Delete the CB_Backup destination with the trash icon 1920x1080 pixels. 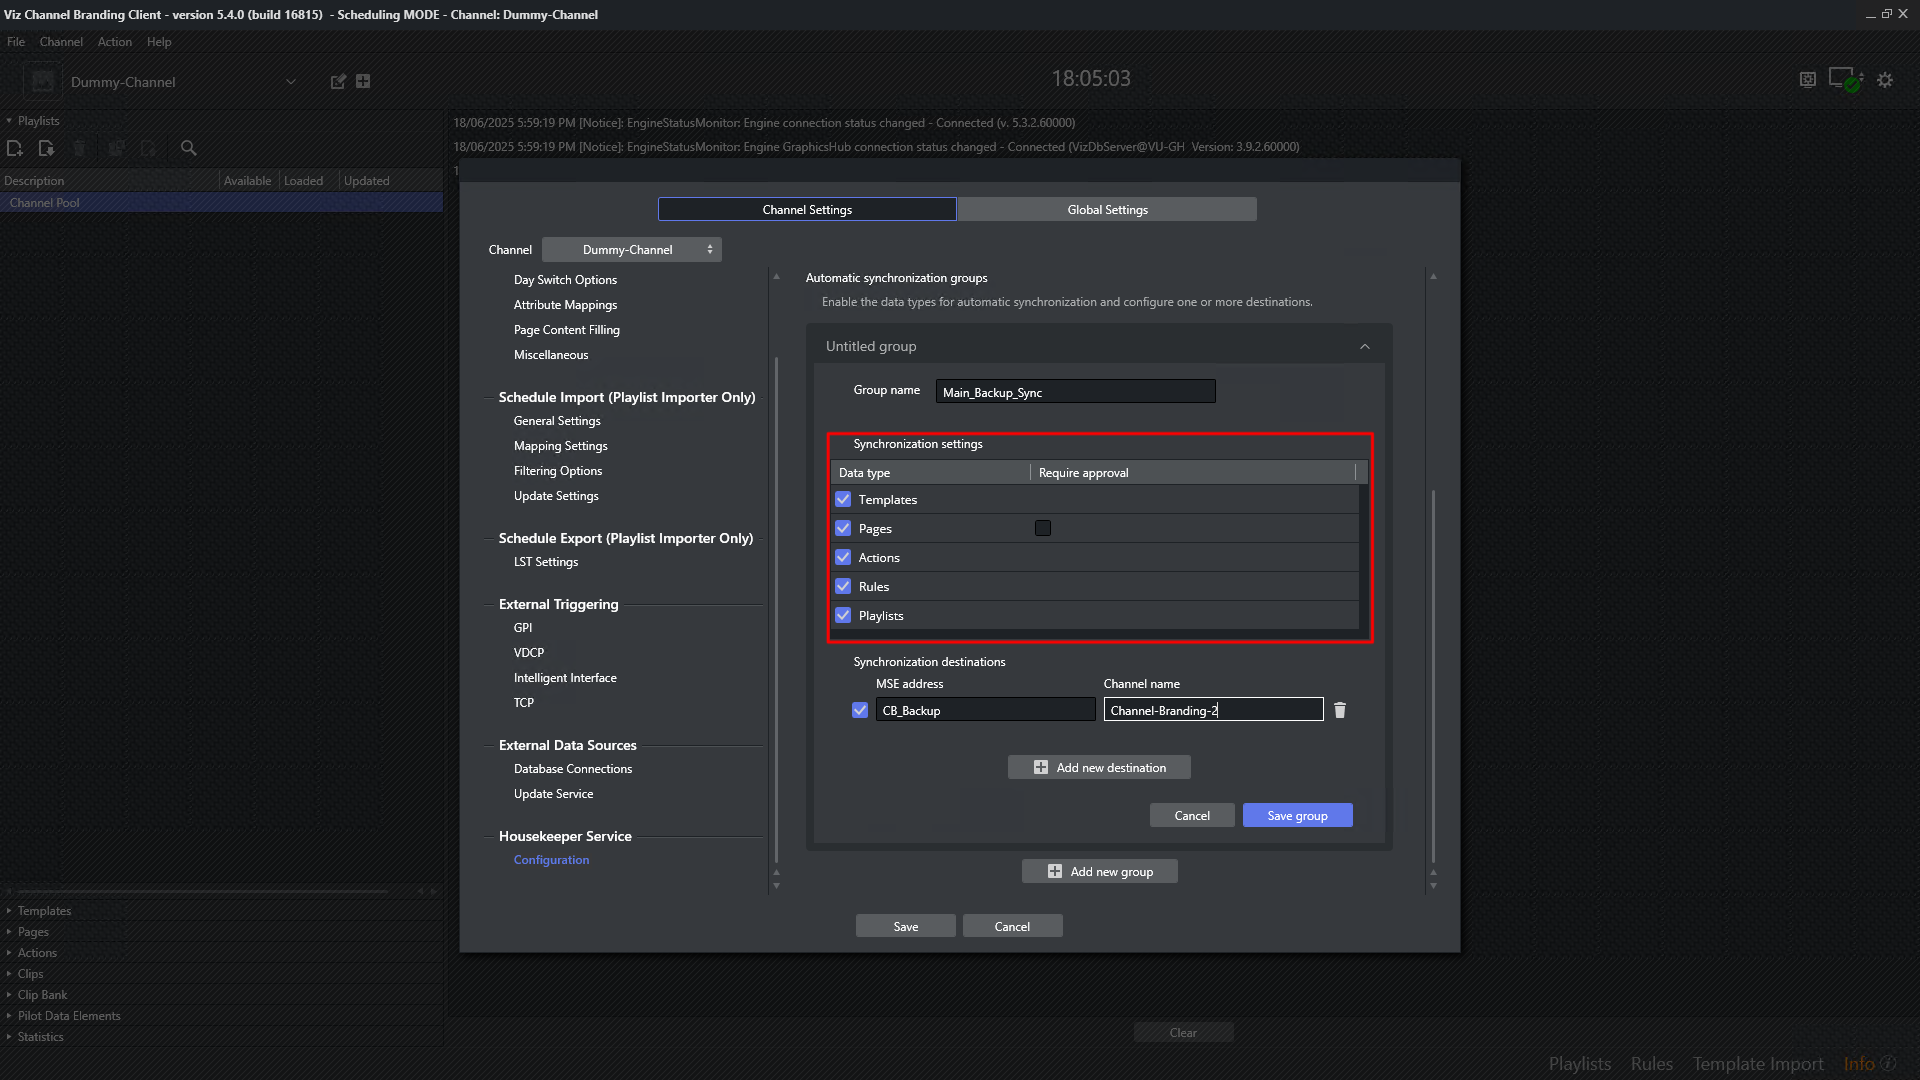1340,710
